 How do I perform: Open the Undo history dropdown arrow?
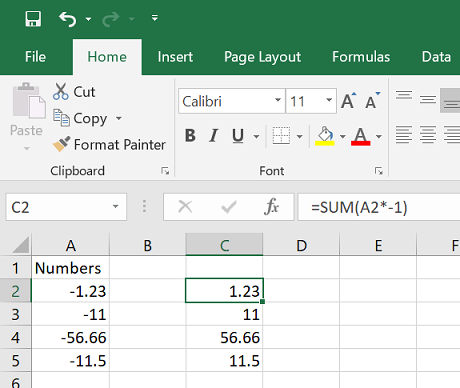click(x=88, y=19)
